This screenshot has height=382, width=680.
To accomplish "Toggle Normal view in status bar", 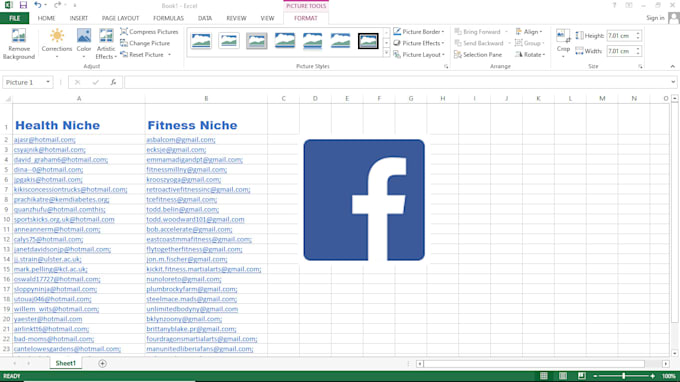I will [x=544, y=376].
